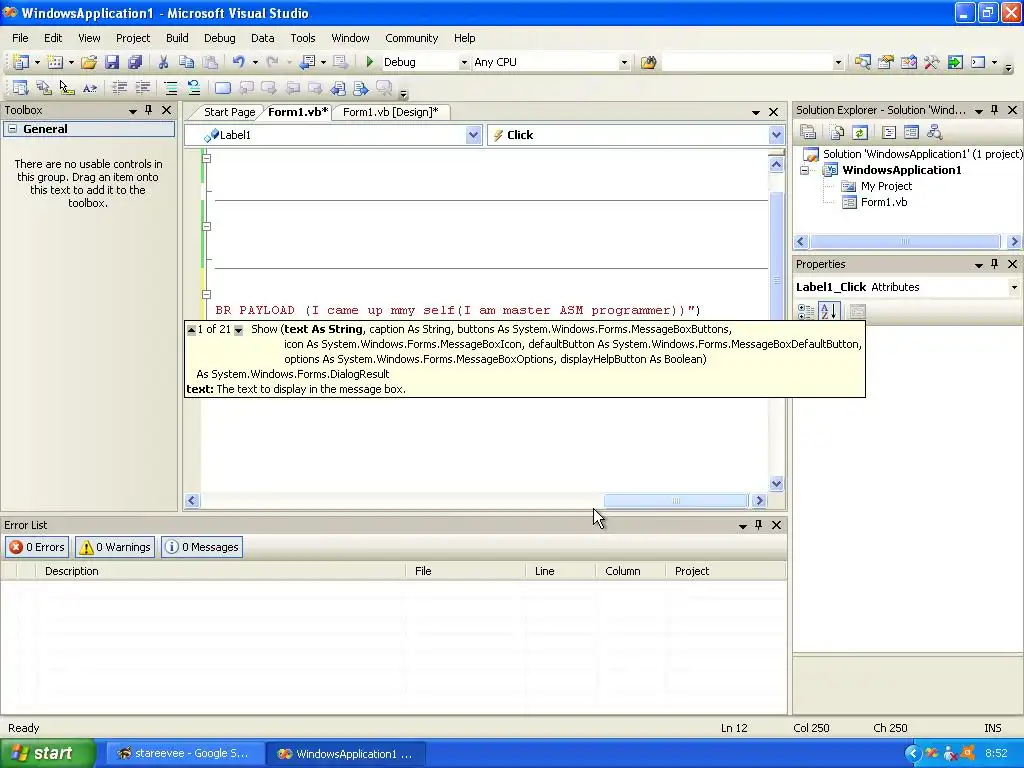Viewport: 1024px width, 768px height.
Task: Toggle Auto Hide pin on the Error List
Action: point(759,525)
